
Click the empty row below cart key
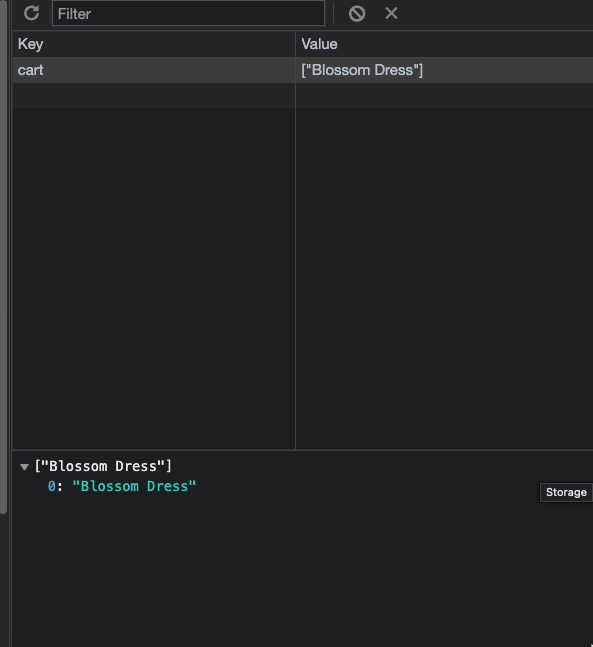154,96
